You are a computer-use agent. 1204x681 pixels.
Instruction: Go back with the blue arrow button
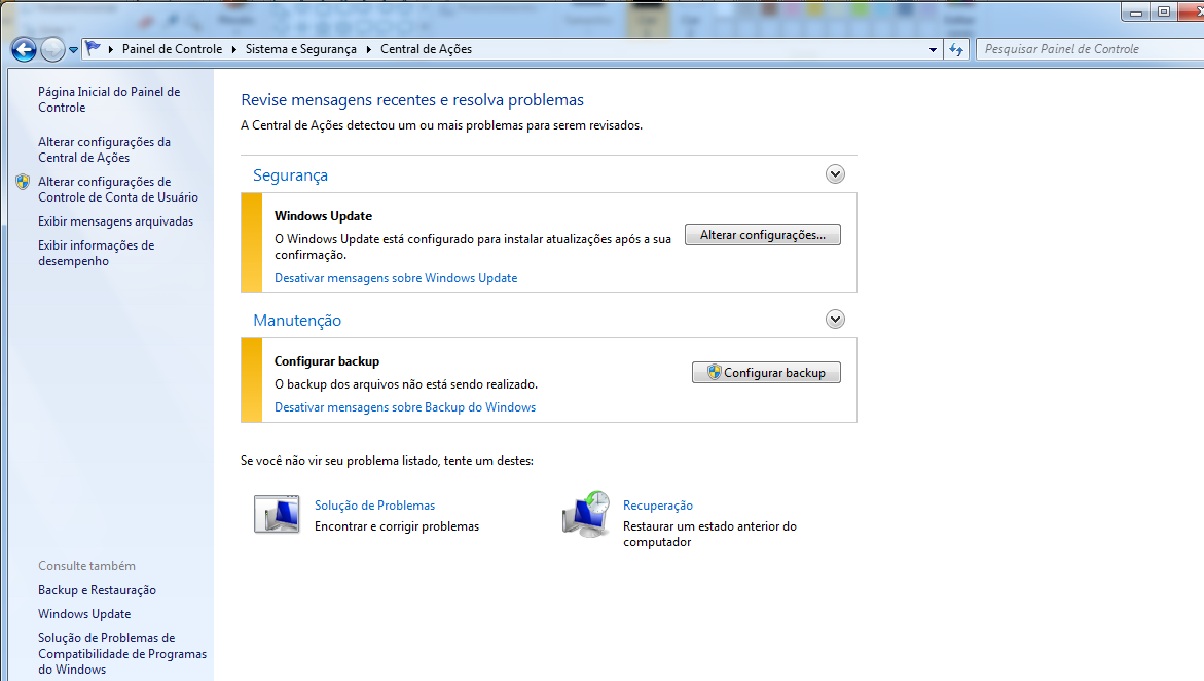(x=23, y=48)
